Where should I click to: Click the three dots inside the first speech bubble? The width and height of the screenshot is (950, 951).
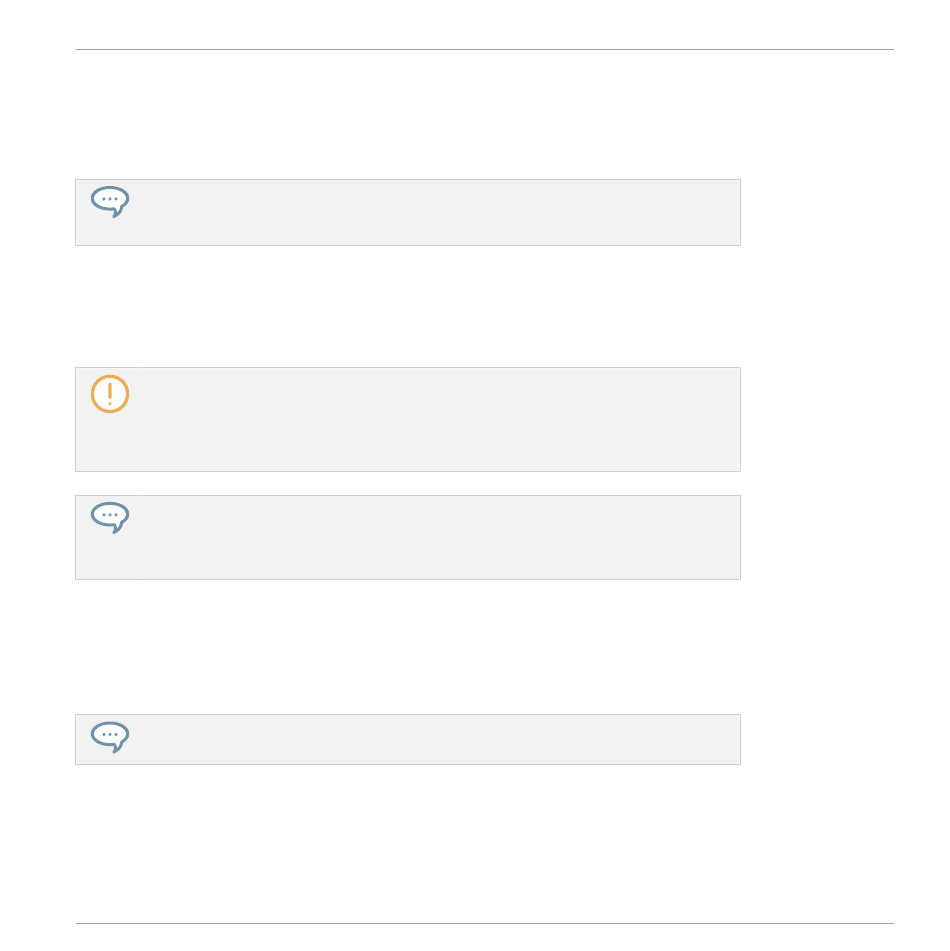pos(110,199)
